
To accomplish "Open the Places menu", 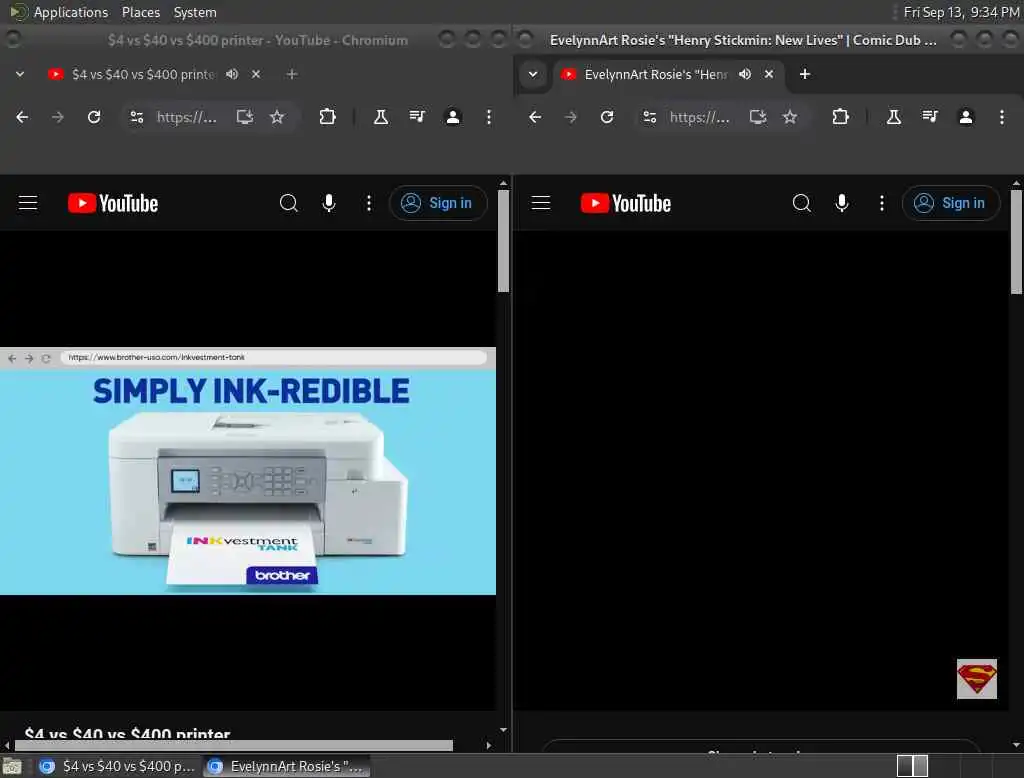I will click(x=141, y=12).
